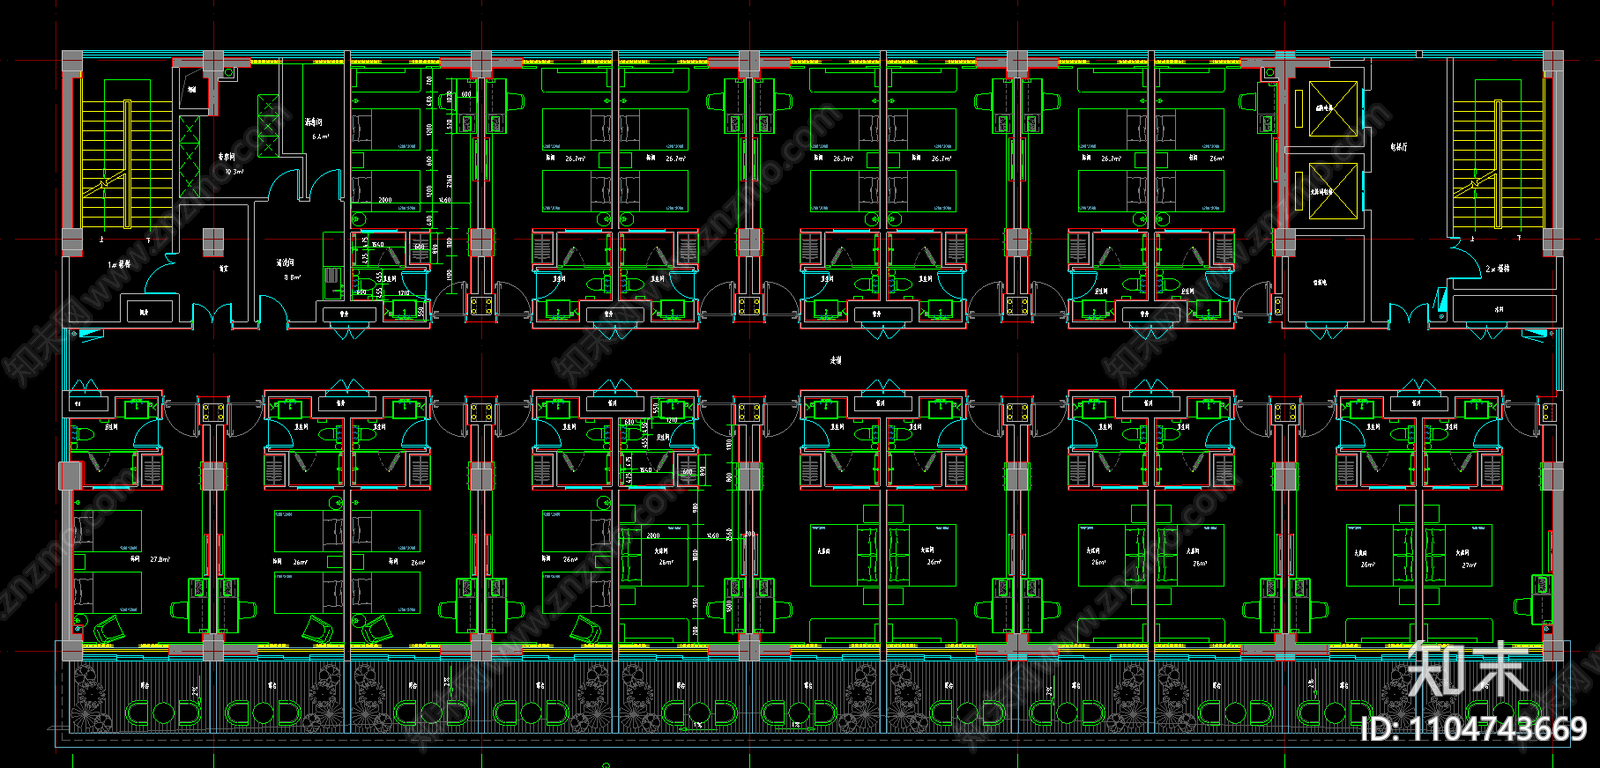Image resolution: width=1600 pixels, height=768 pixels.
Task: Select the upper elevator shaft symbol
Action: tap(1334, 108)
